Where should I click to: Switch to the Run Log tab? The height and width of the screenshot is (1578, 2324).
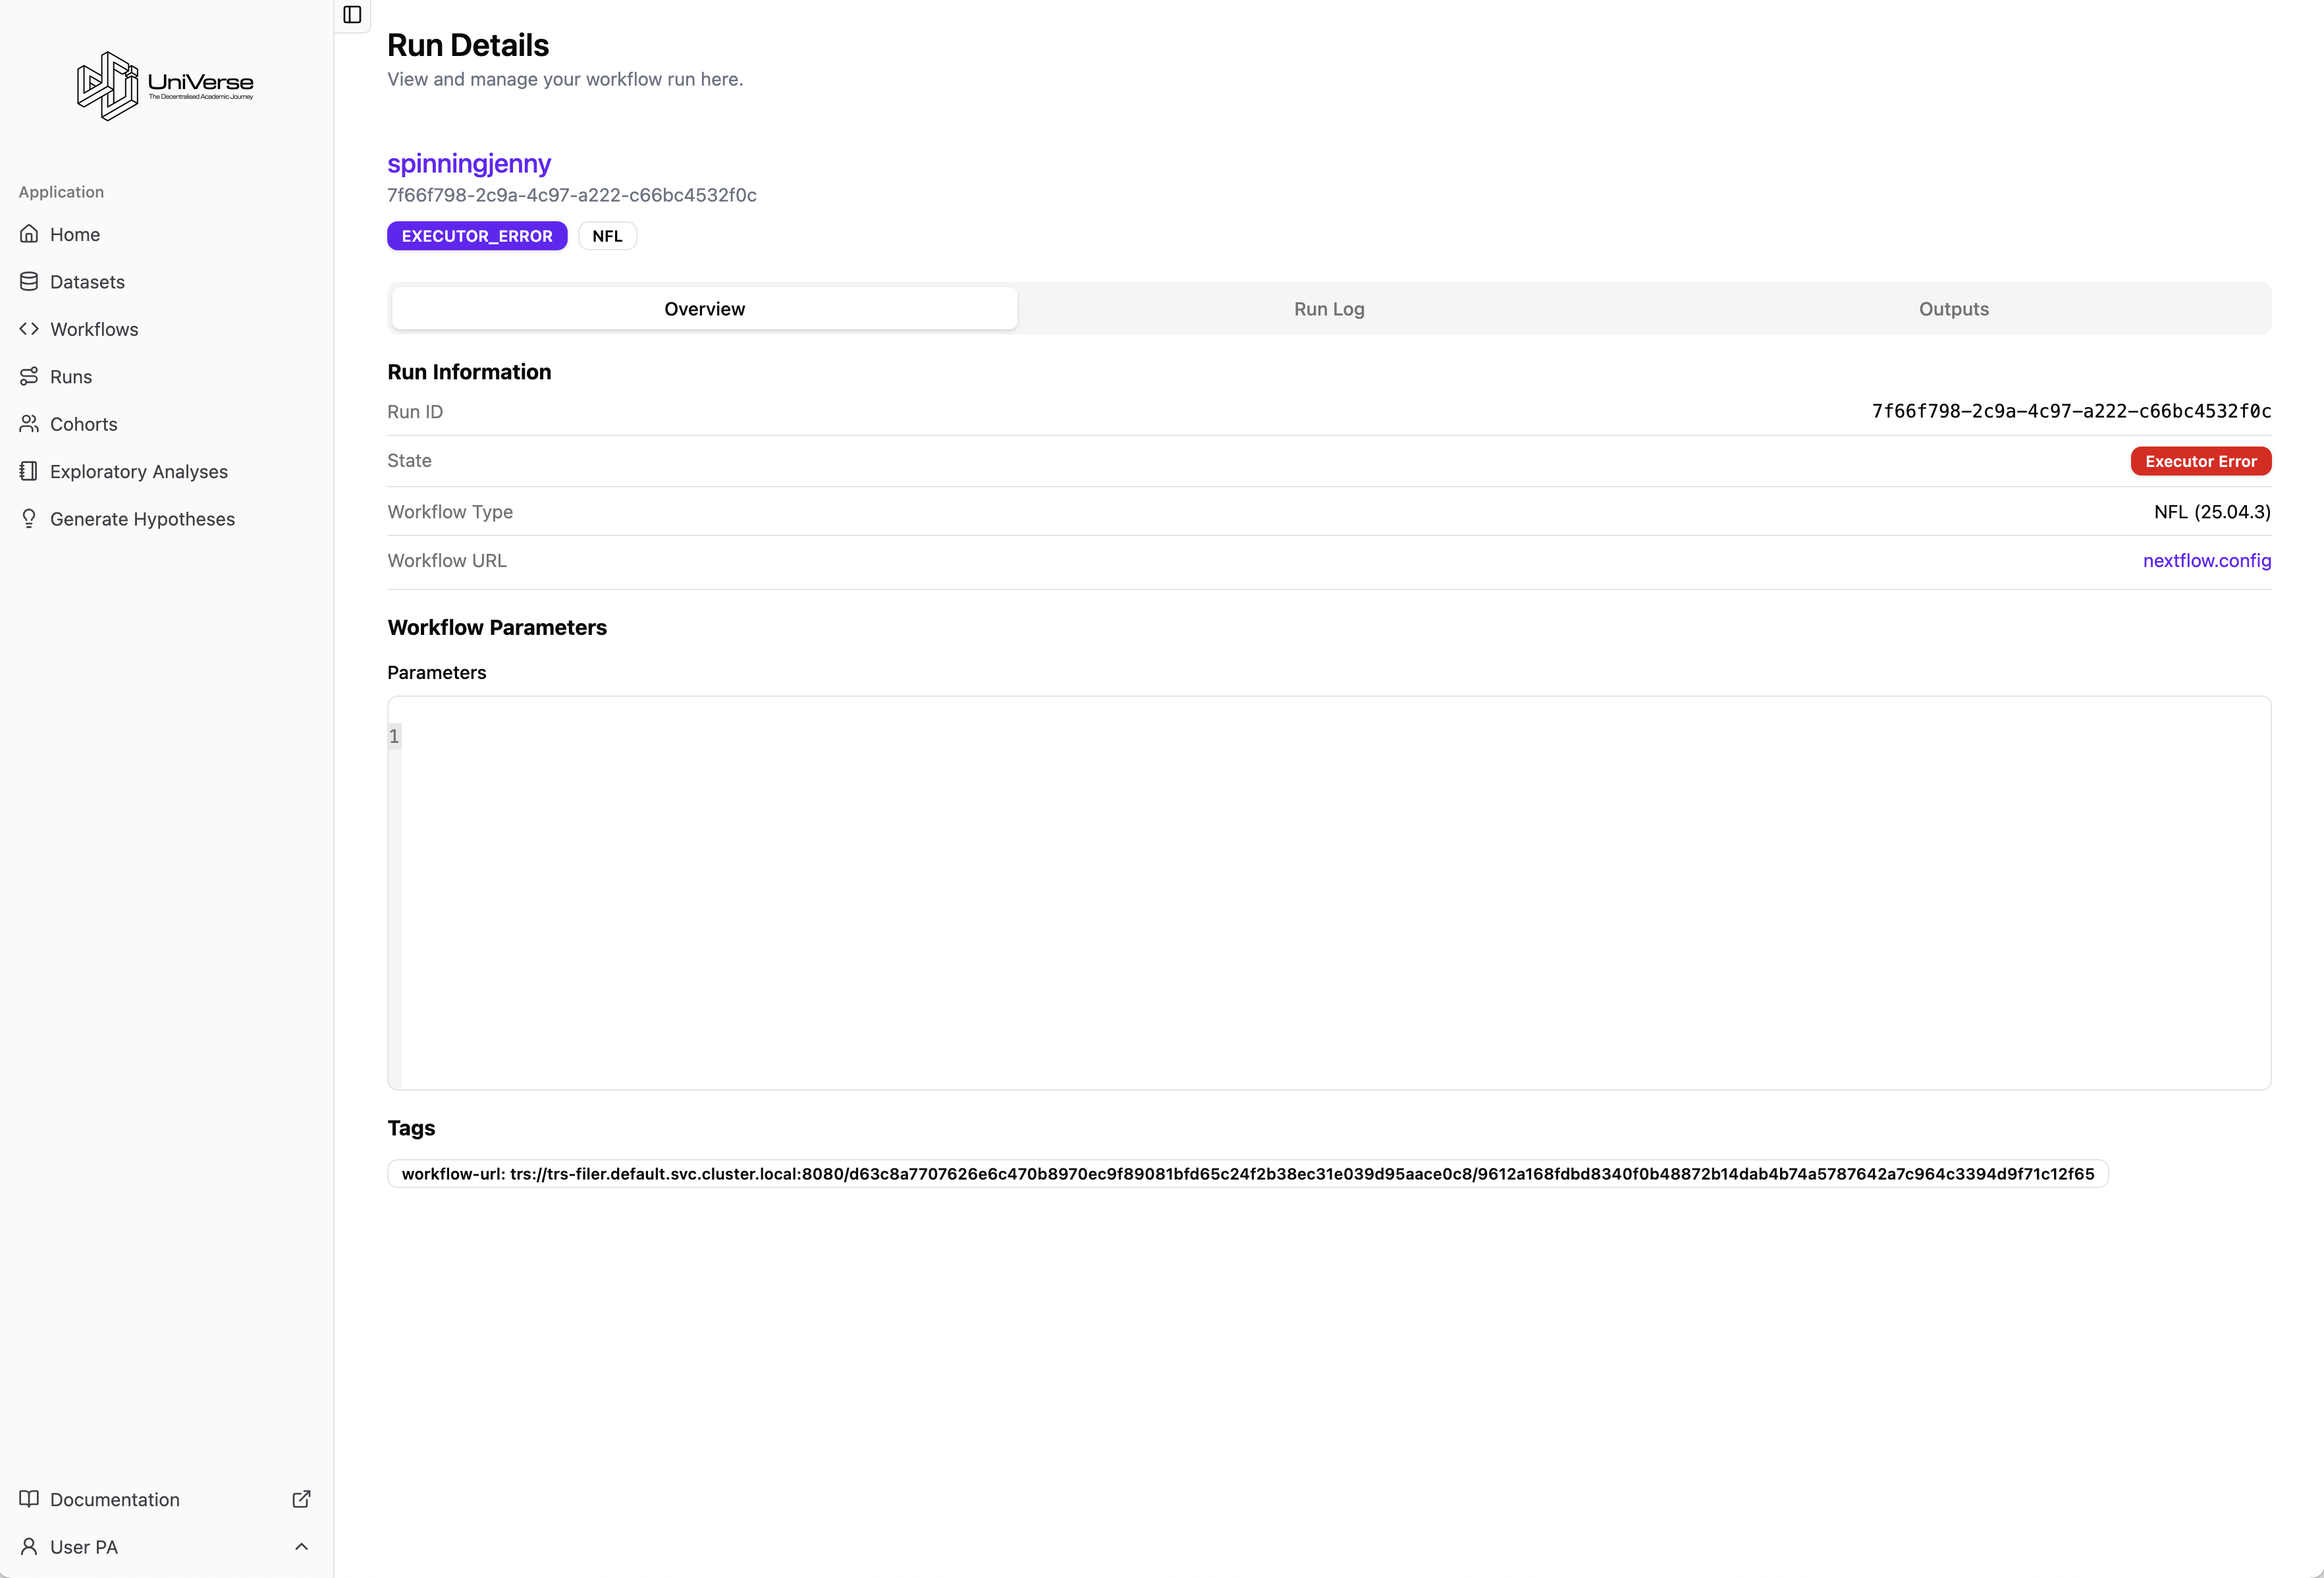pos(1329,309)
